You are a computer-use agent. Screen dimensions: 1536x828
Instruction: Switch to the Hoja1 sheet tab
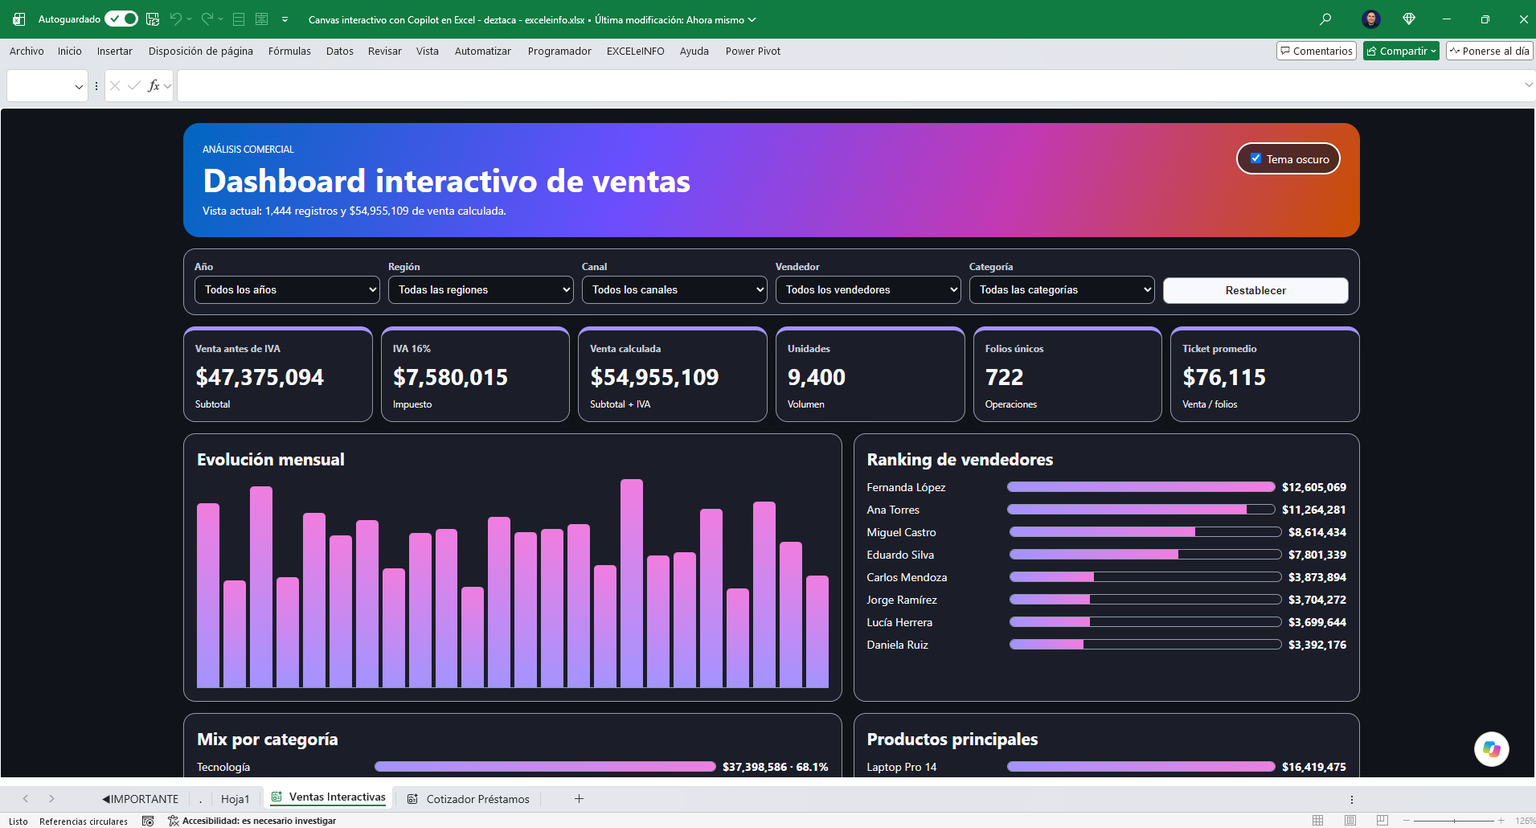coord(235,799)
